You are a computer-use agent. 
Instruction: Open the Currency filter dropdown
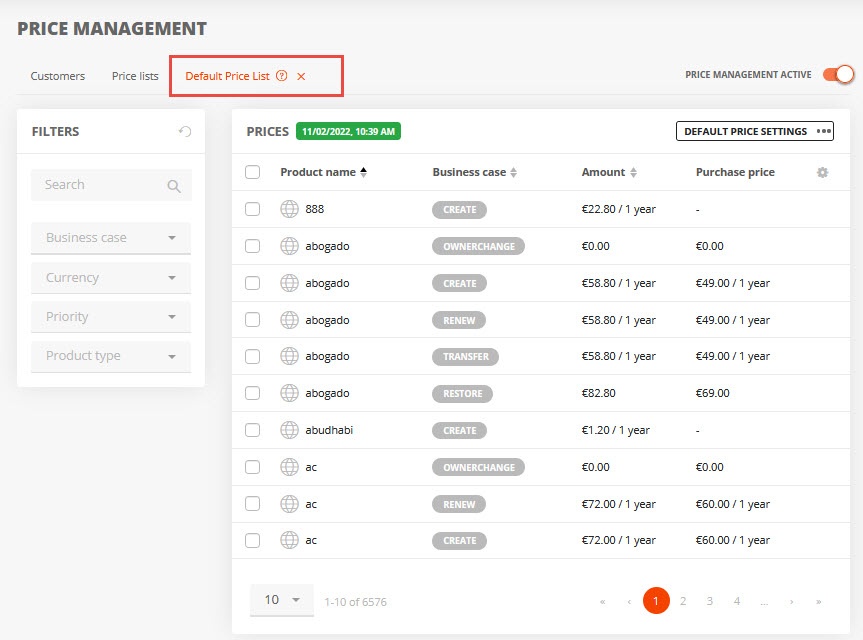[111, 278]
